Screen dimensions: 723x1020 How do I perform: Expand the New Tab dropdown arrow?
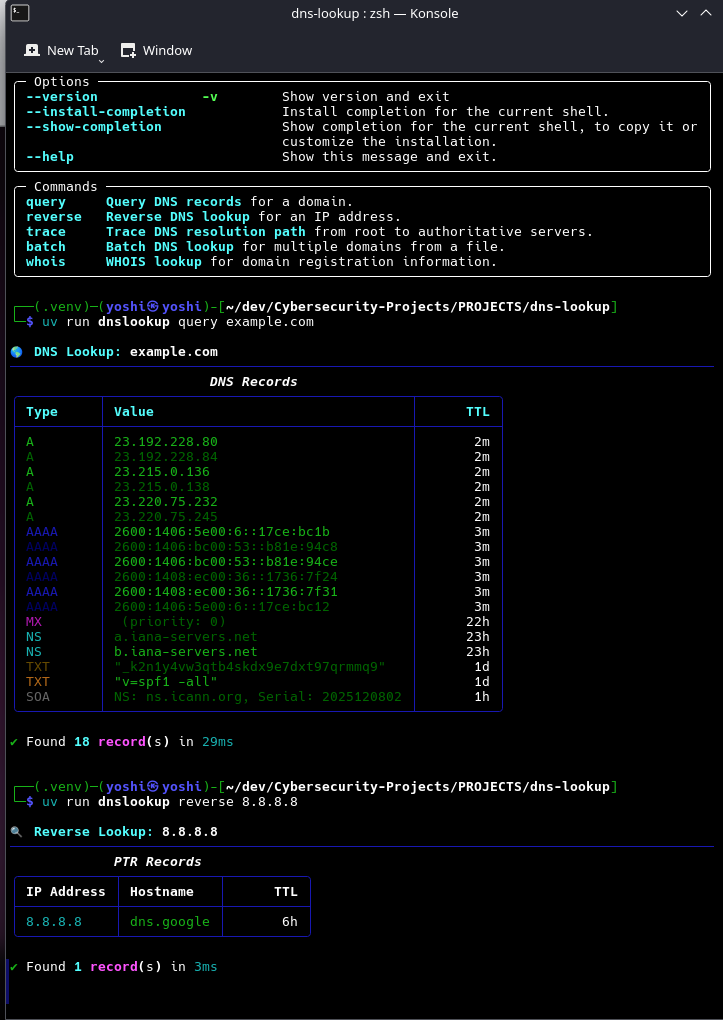coord(102,61)
